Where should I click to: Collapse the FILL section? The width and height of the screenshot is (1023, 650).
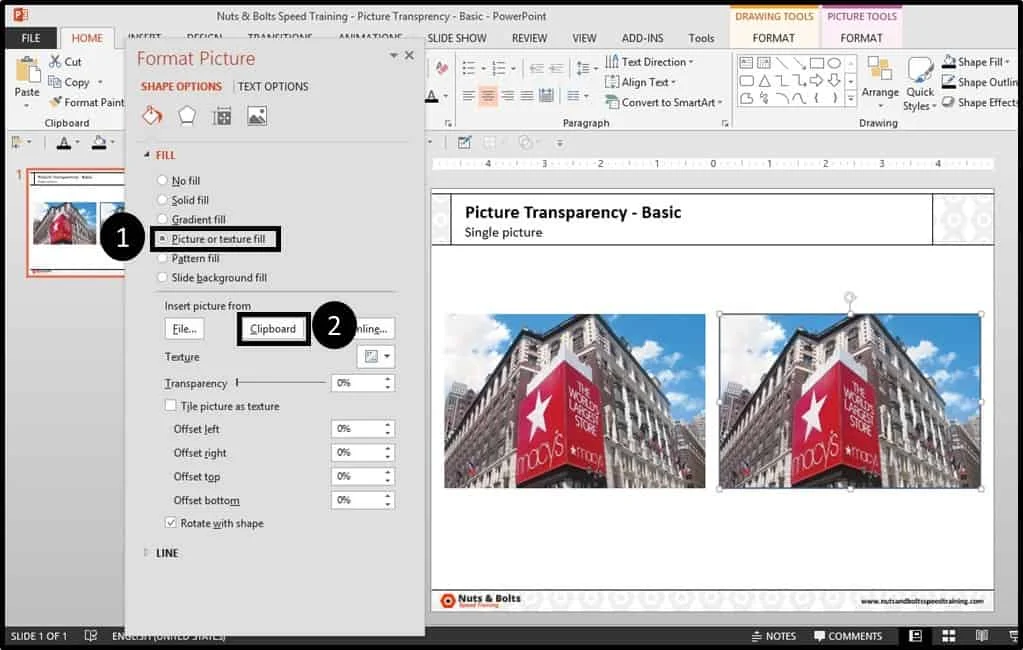[x=146, y=155]
